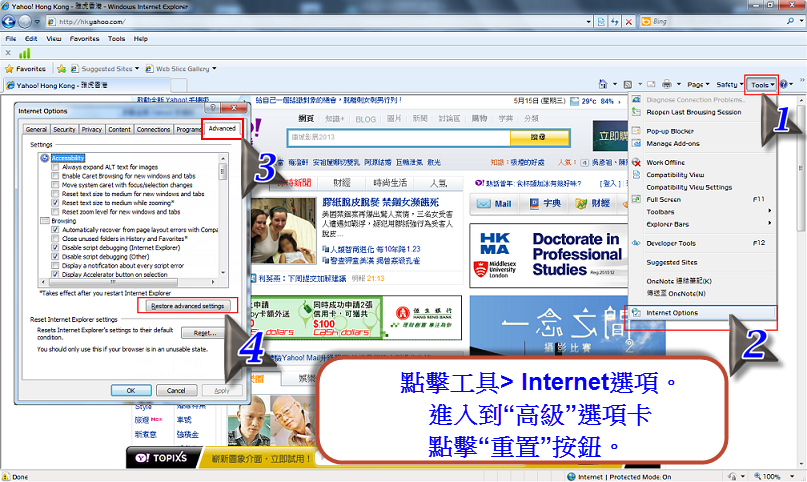Viewport: 807px width, 482px height.
Task: Select the Advanced tab
Action: point(222,129)
